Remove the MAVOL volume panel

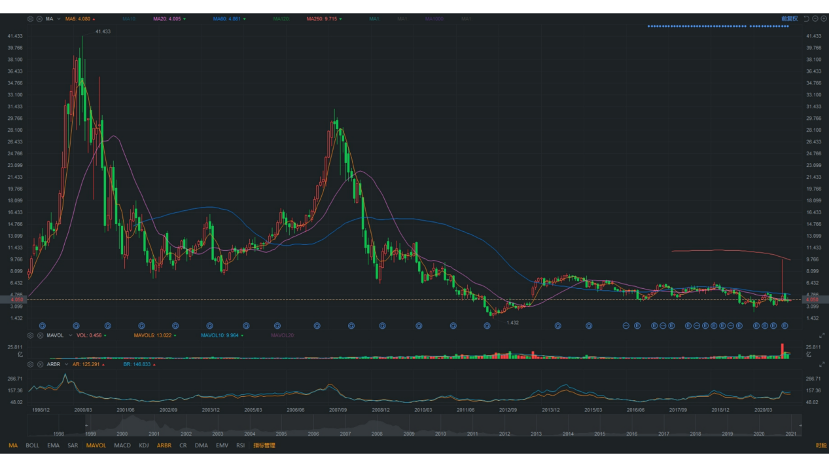[x=40, y=335]
